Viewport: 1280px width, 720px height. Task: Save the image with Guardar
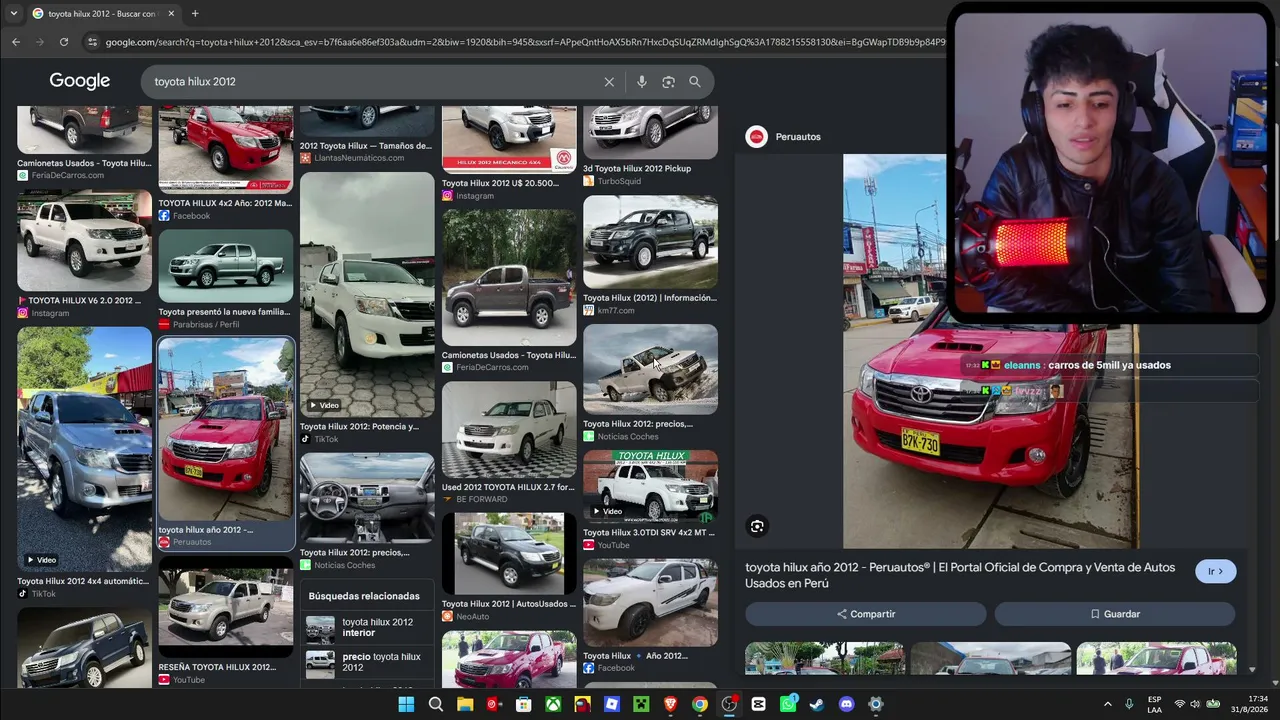(1115, 614)
